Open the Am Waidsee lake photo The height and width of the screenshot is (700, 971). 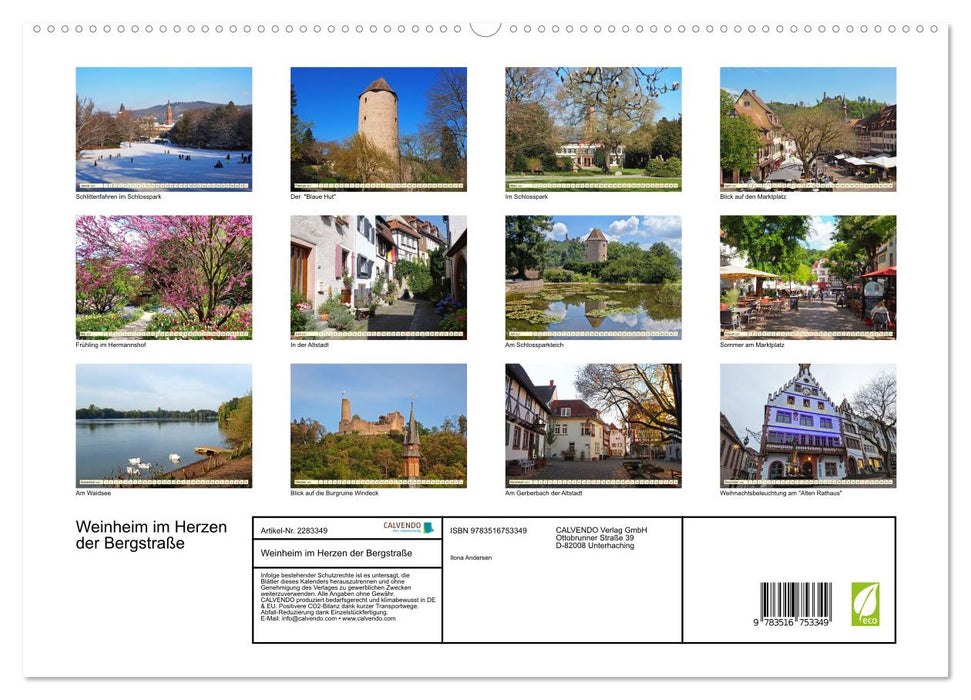coord(163,426)
